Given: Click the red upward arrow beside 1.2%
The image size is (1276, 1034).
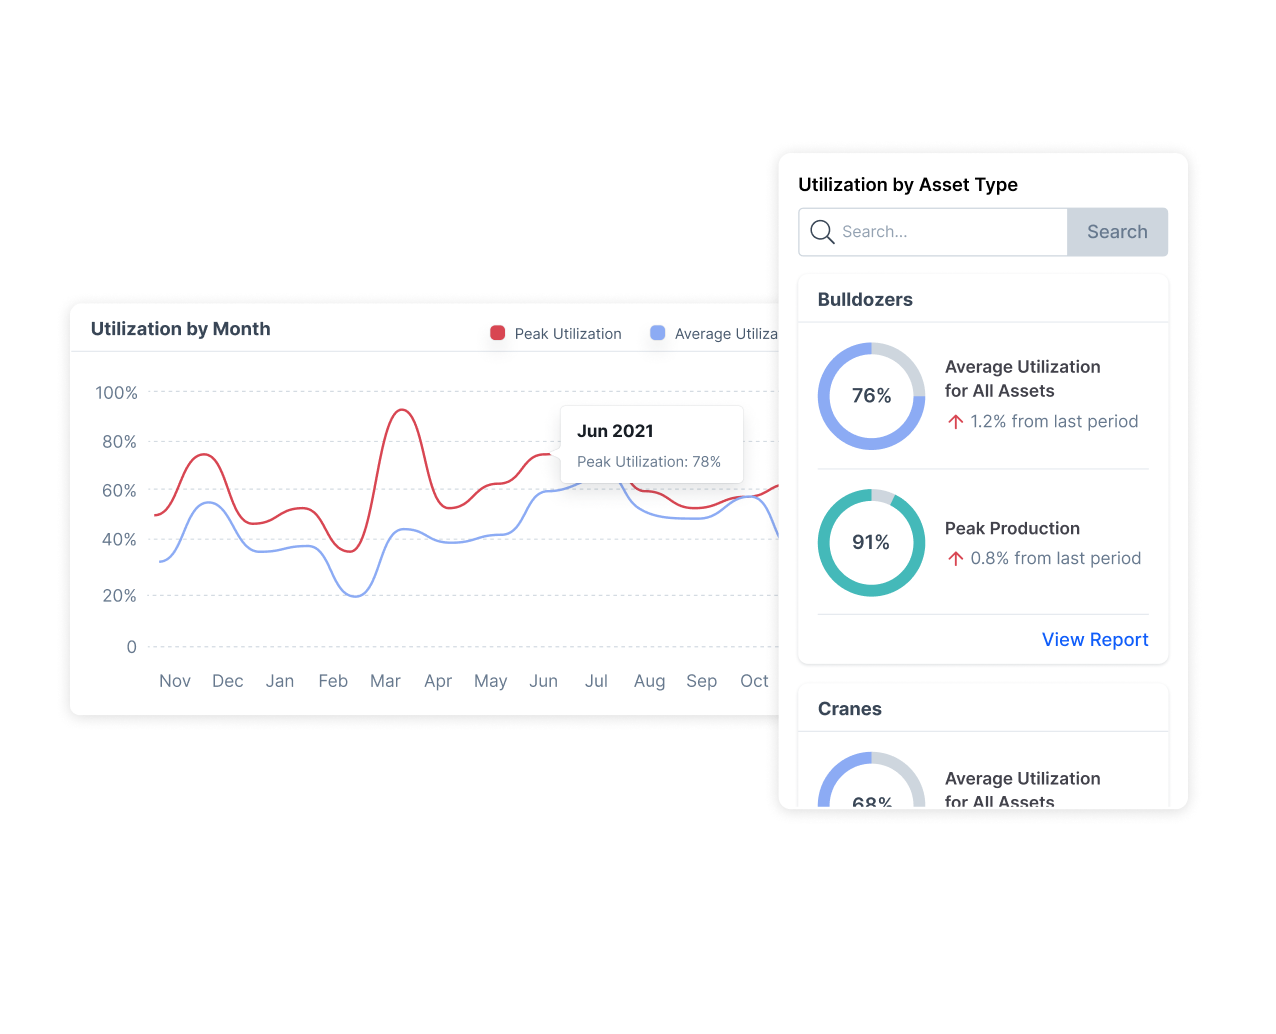Looking at the screenshot, I should click(x=957, y=421).
